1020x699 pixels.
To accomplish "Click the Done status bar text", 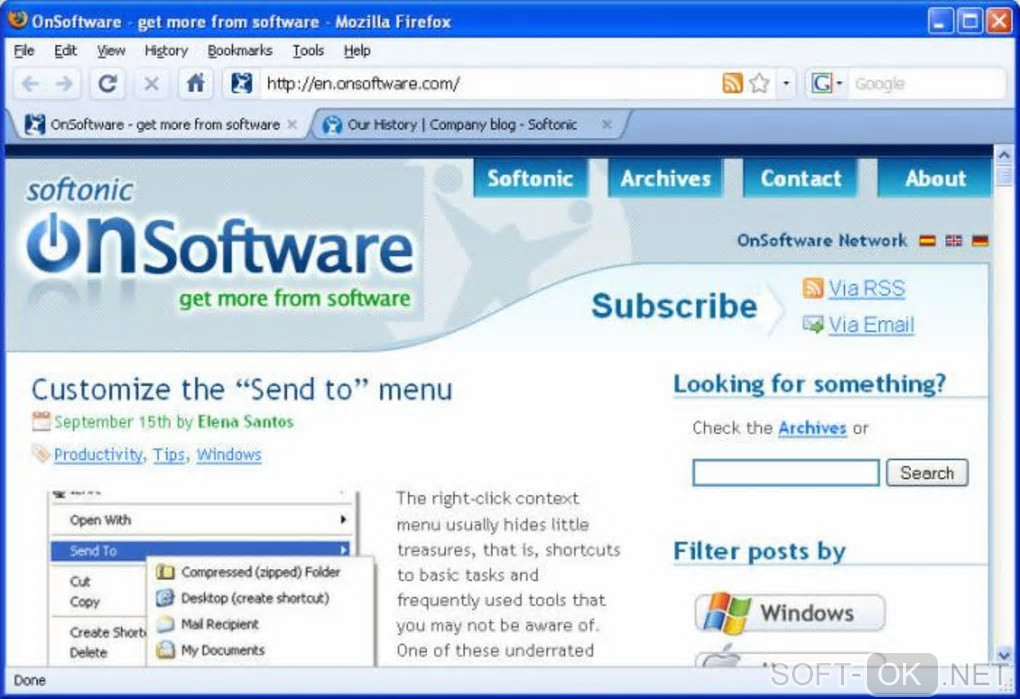I will (30, 681).
